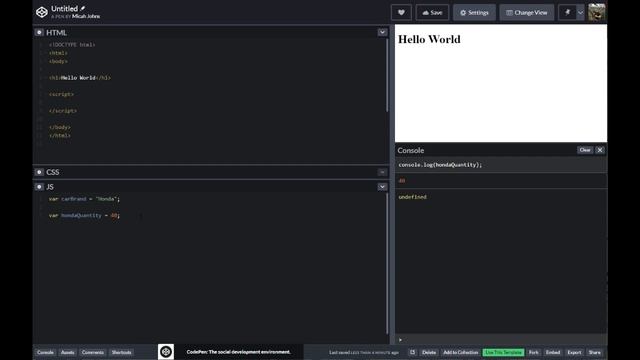Click the CodePen logo in the header
This screenshot has width=640, height=360.
(42, 12)
